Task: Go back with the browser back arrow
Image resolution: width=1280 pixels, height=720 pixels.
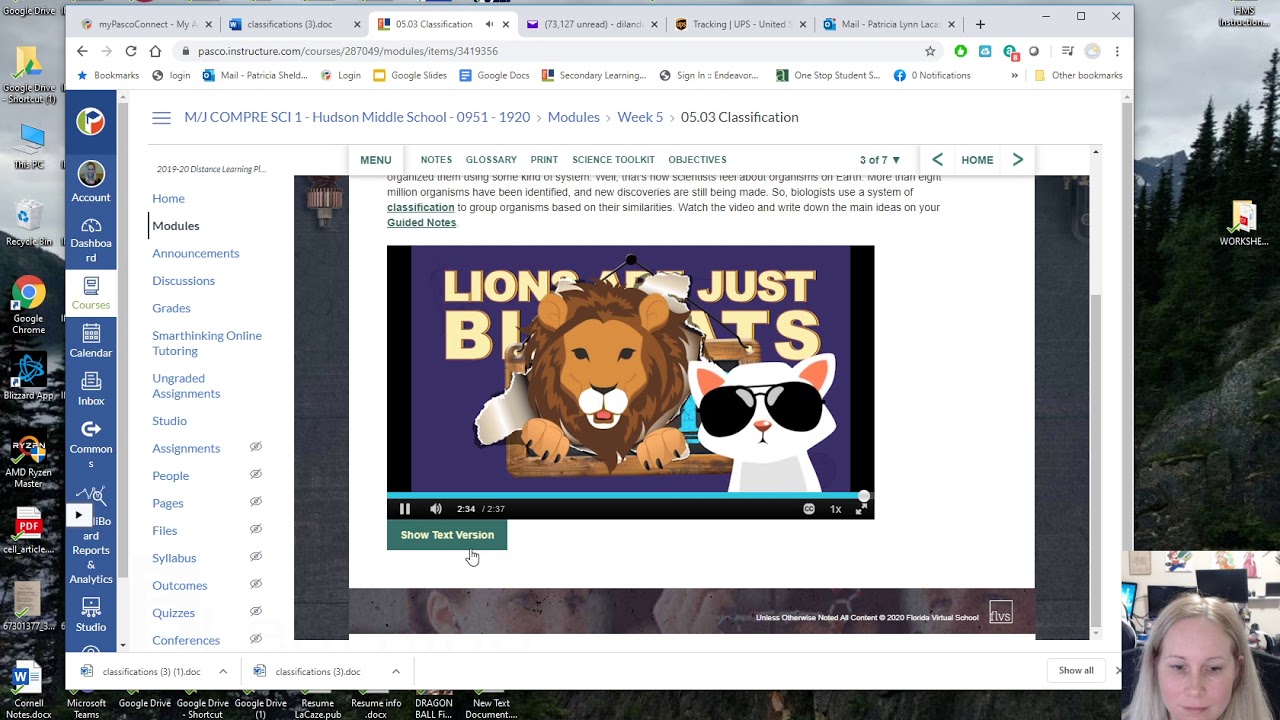Action: (82, 51)
